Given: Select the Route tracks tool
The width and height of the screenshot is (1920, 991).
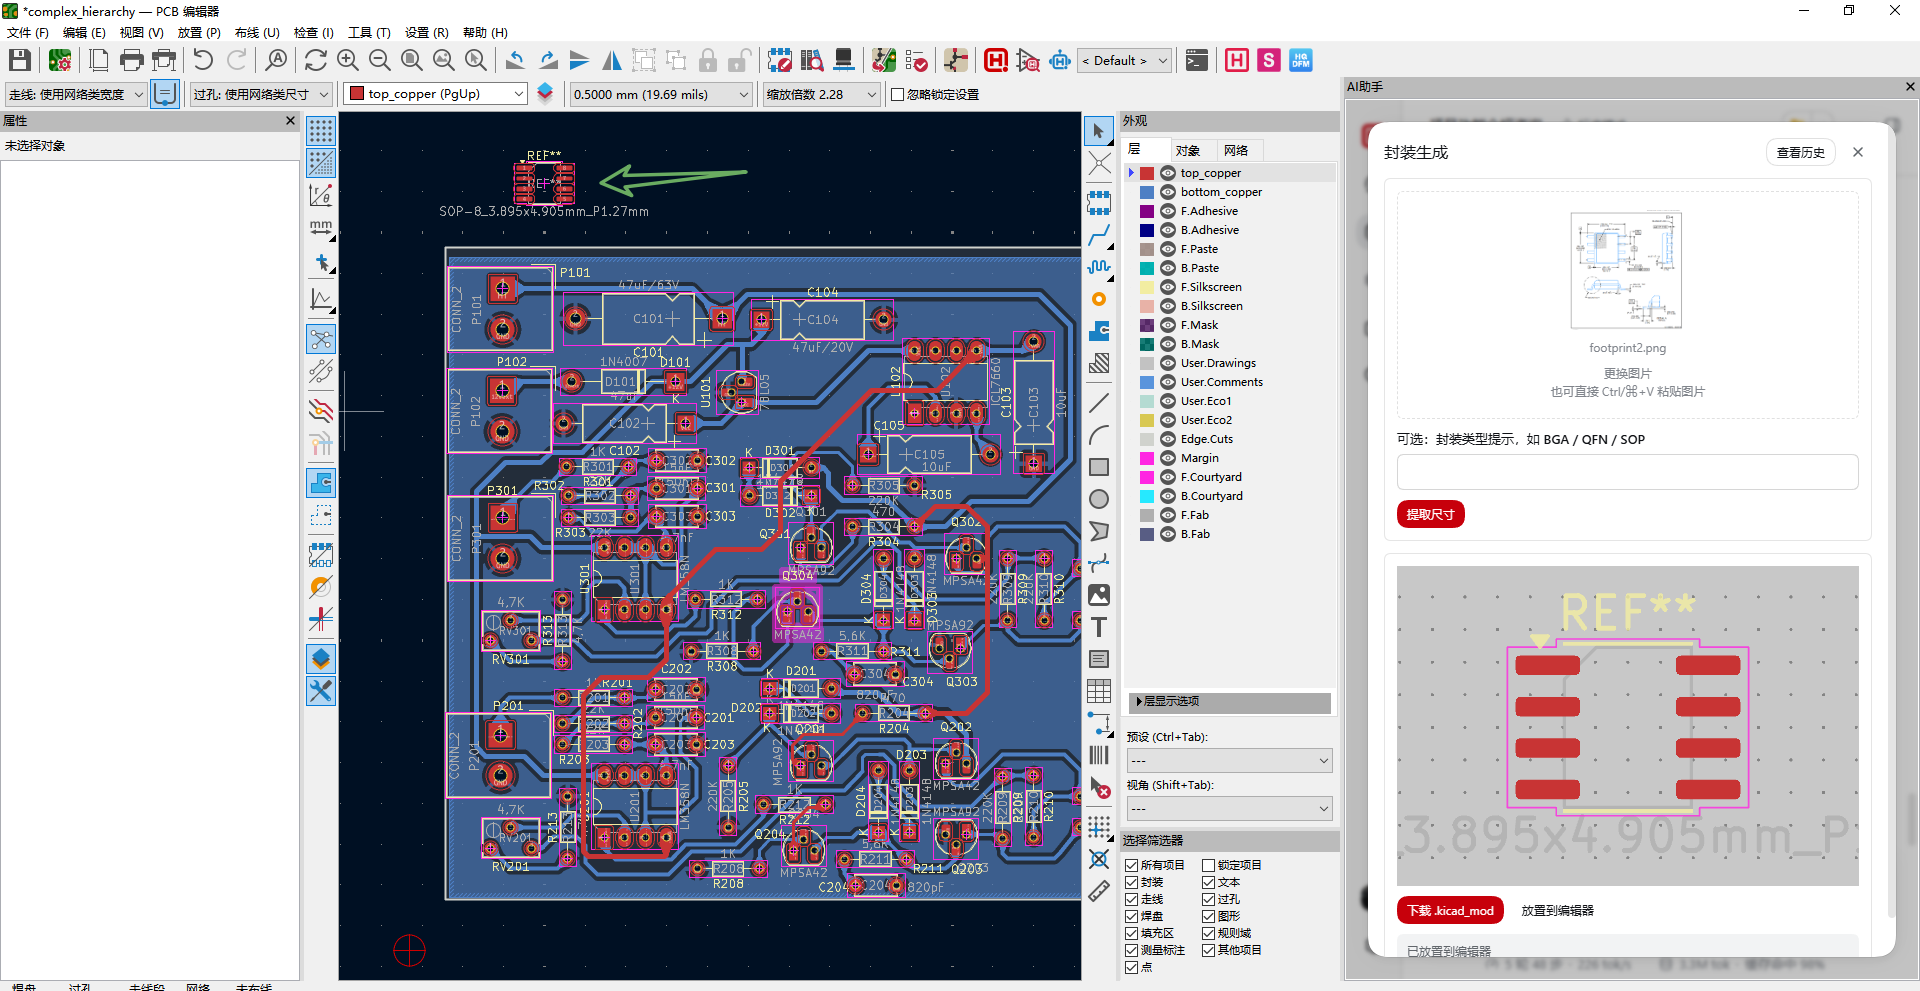Looking at the screenshot, I should point(1099,235).
